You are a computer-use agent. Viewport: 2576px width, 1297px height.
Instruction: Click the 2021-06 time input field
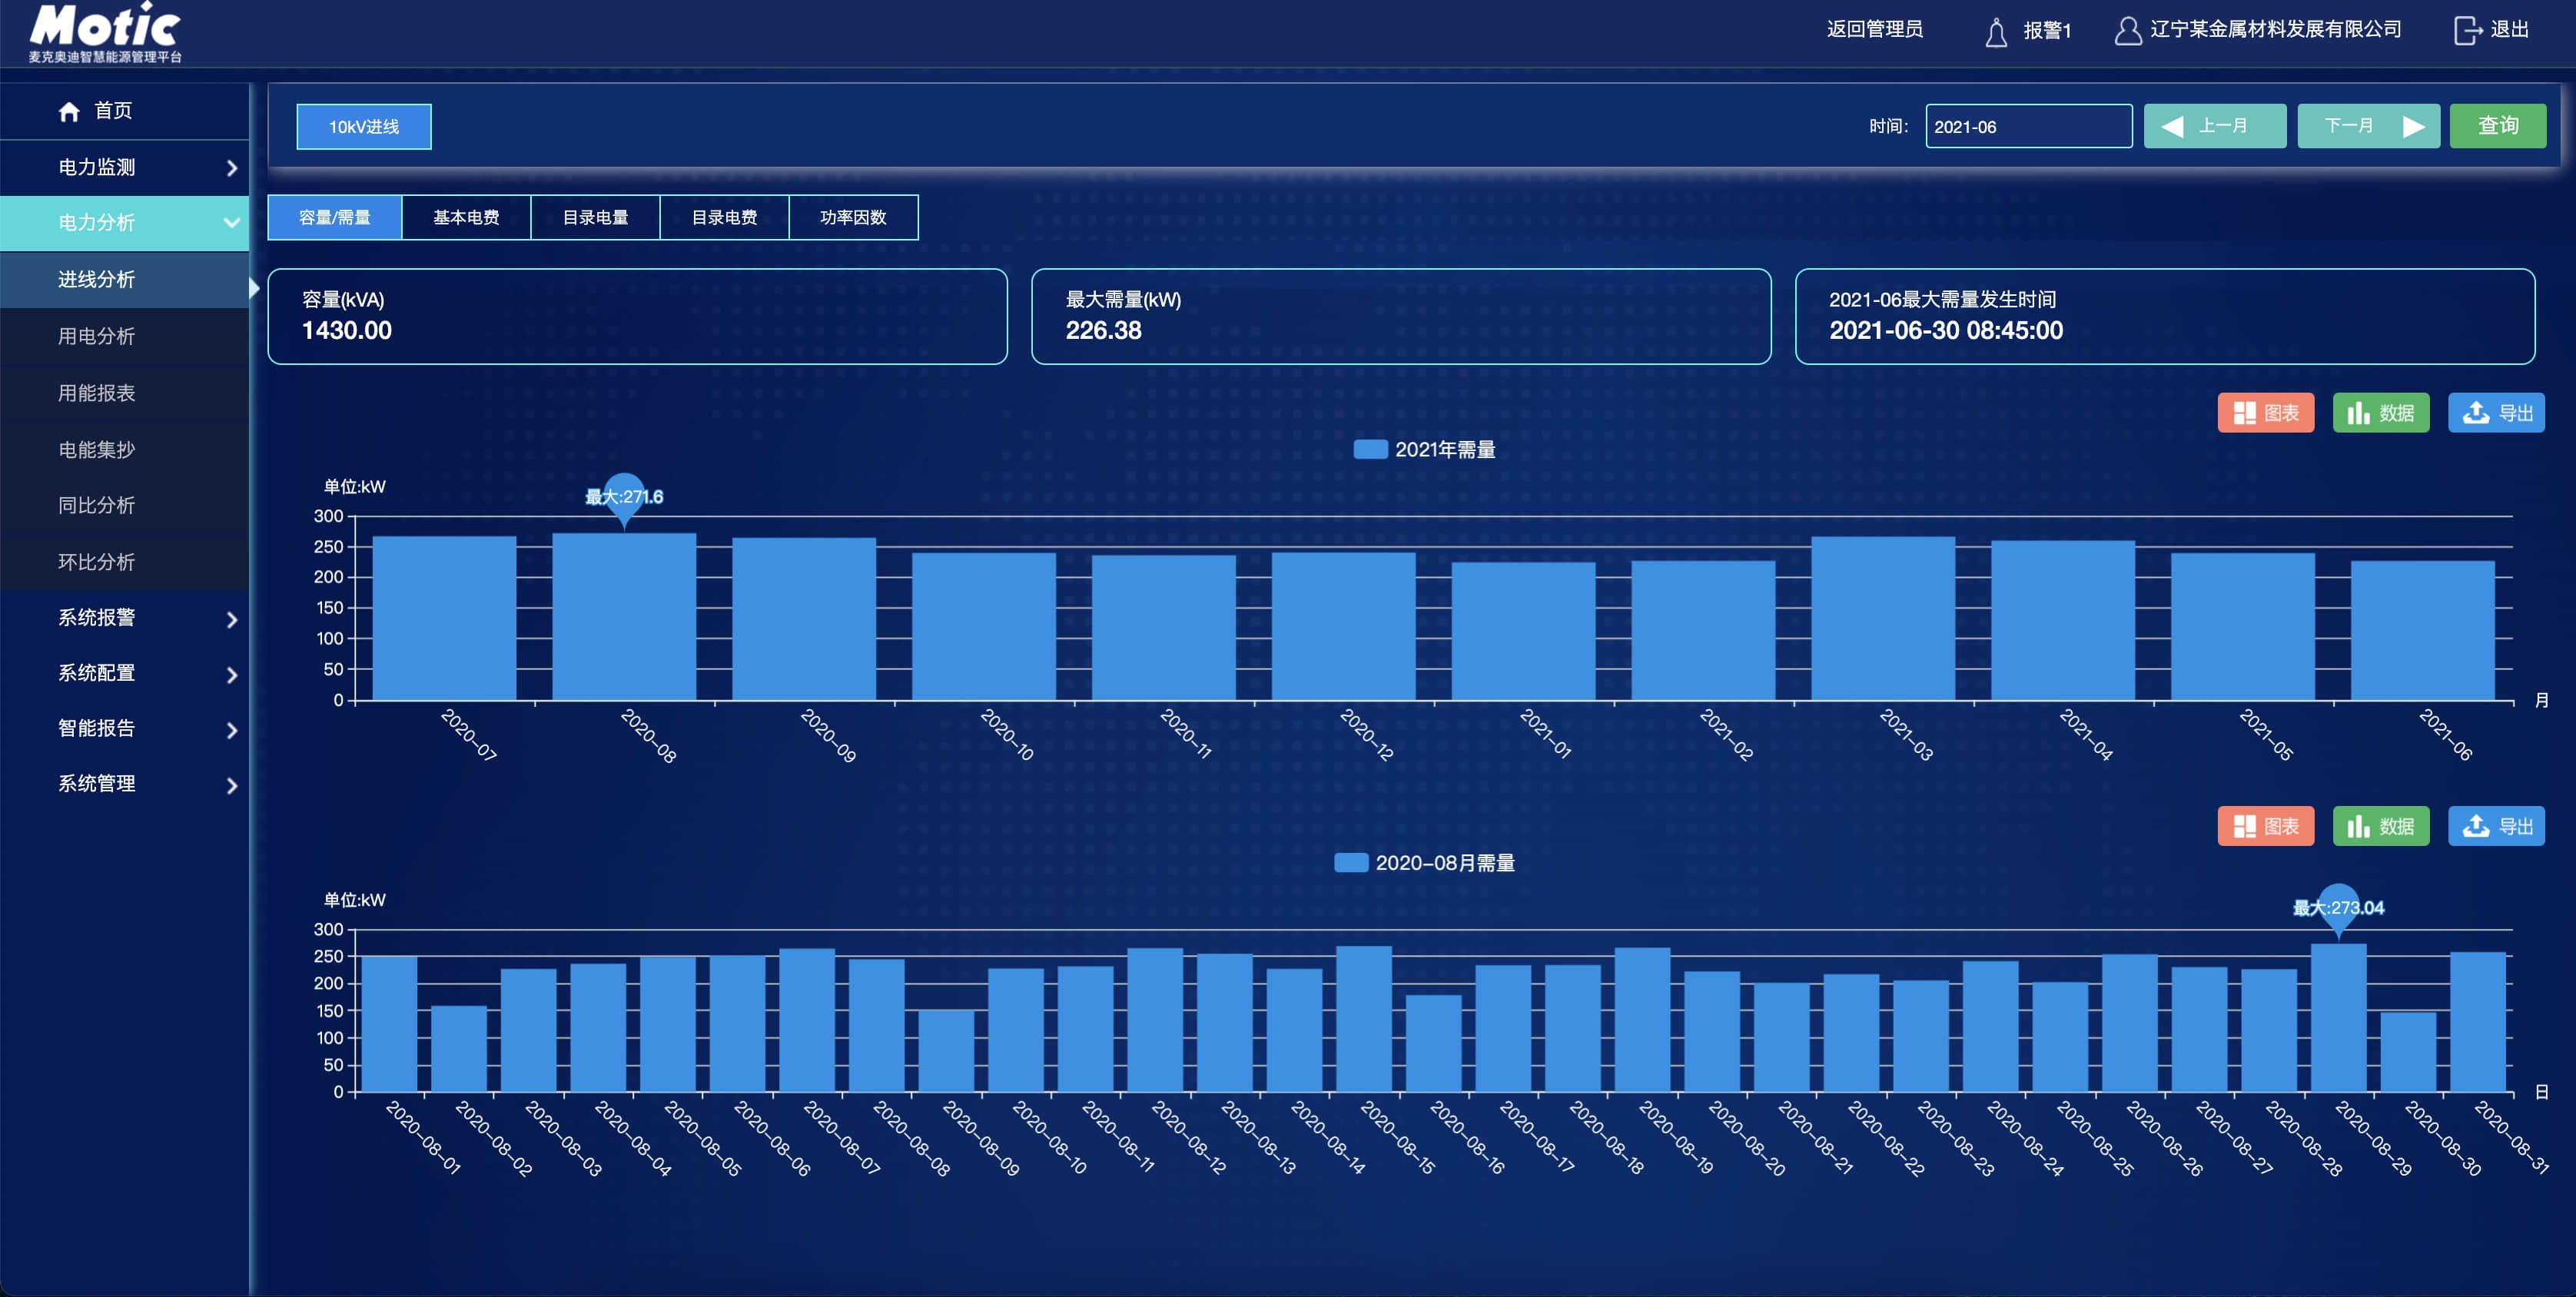(2028, 126)
